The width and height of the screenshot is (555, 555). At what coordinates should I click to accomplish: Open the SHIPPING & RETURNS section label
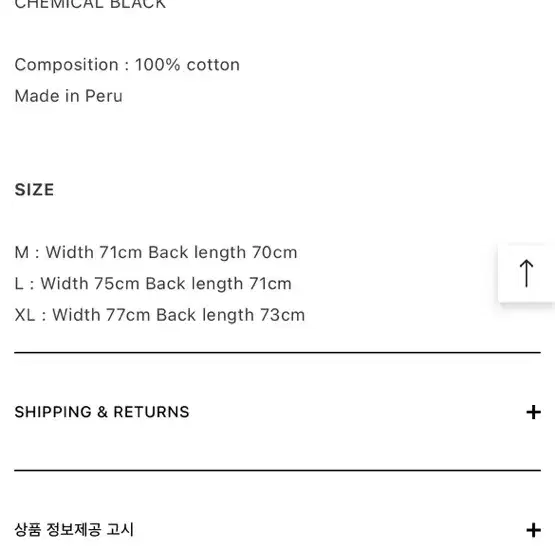tap(102, 412)
